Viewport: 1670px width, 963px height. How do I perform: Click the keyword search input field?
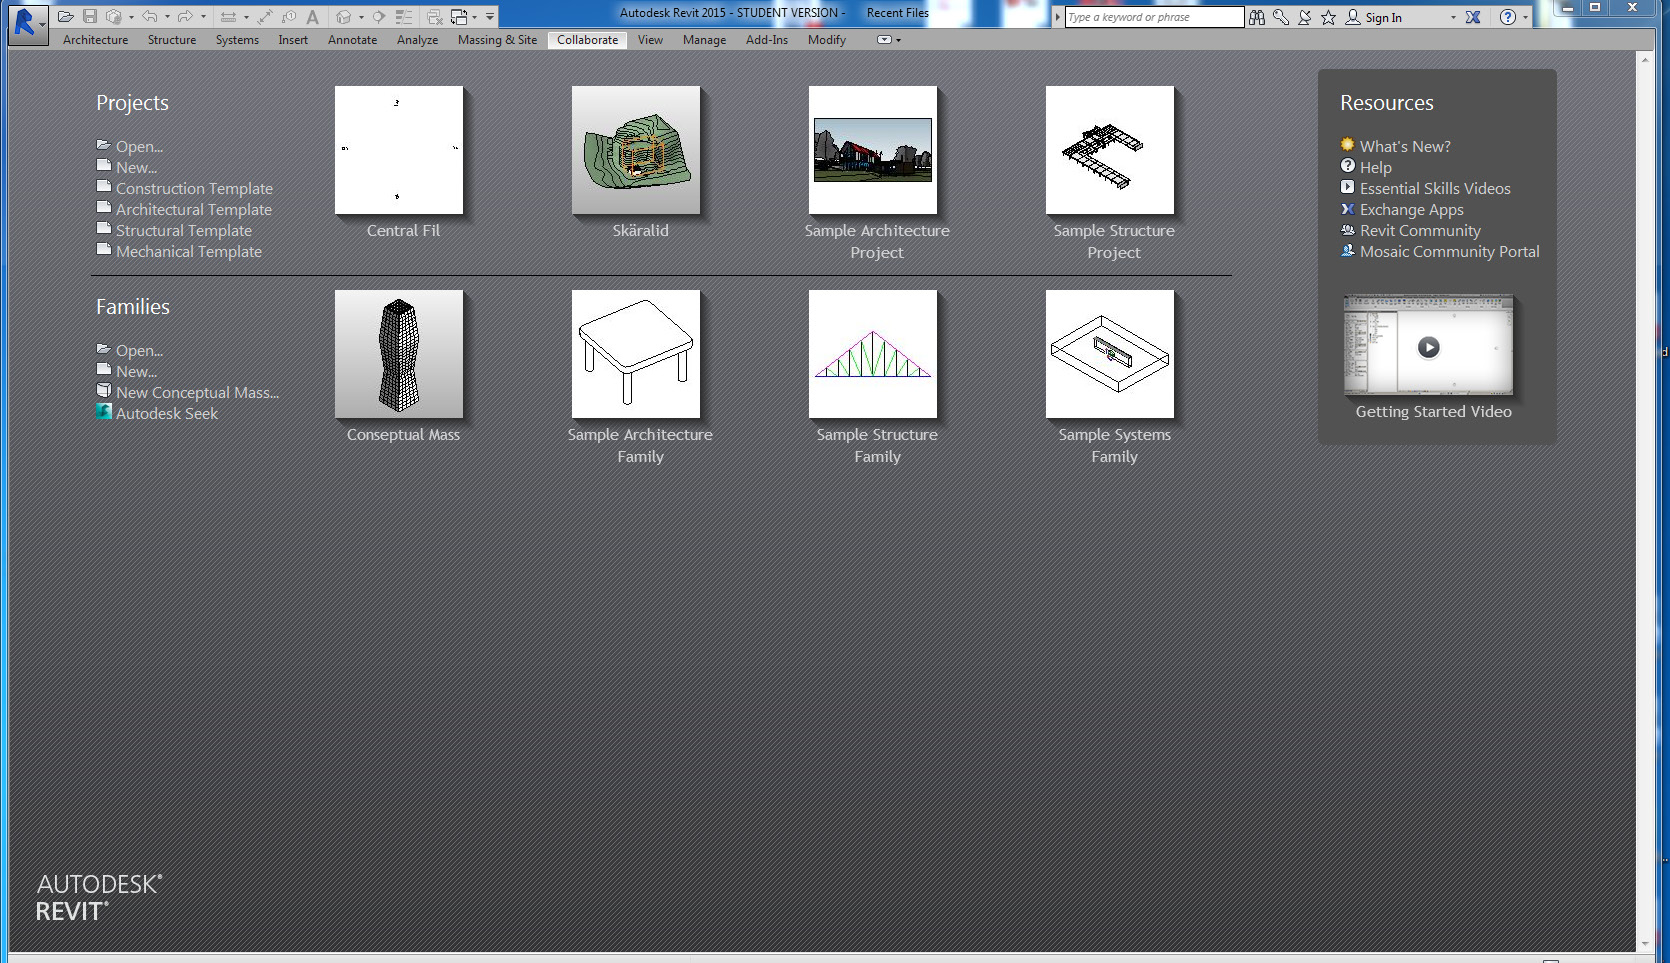pos(1154,17)
